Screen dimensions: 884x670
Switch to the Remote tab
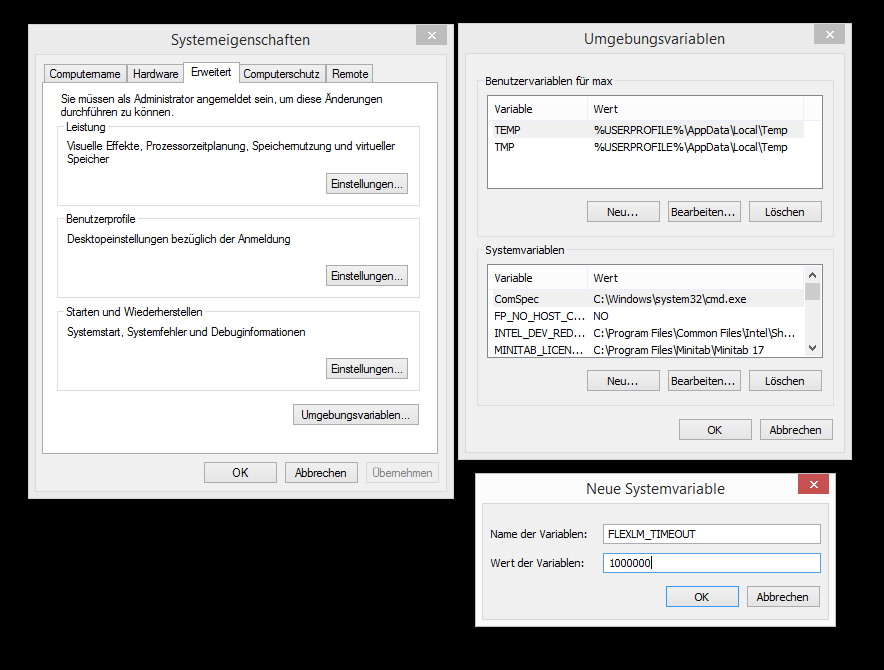point(350,74)
